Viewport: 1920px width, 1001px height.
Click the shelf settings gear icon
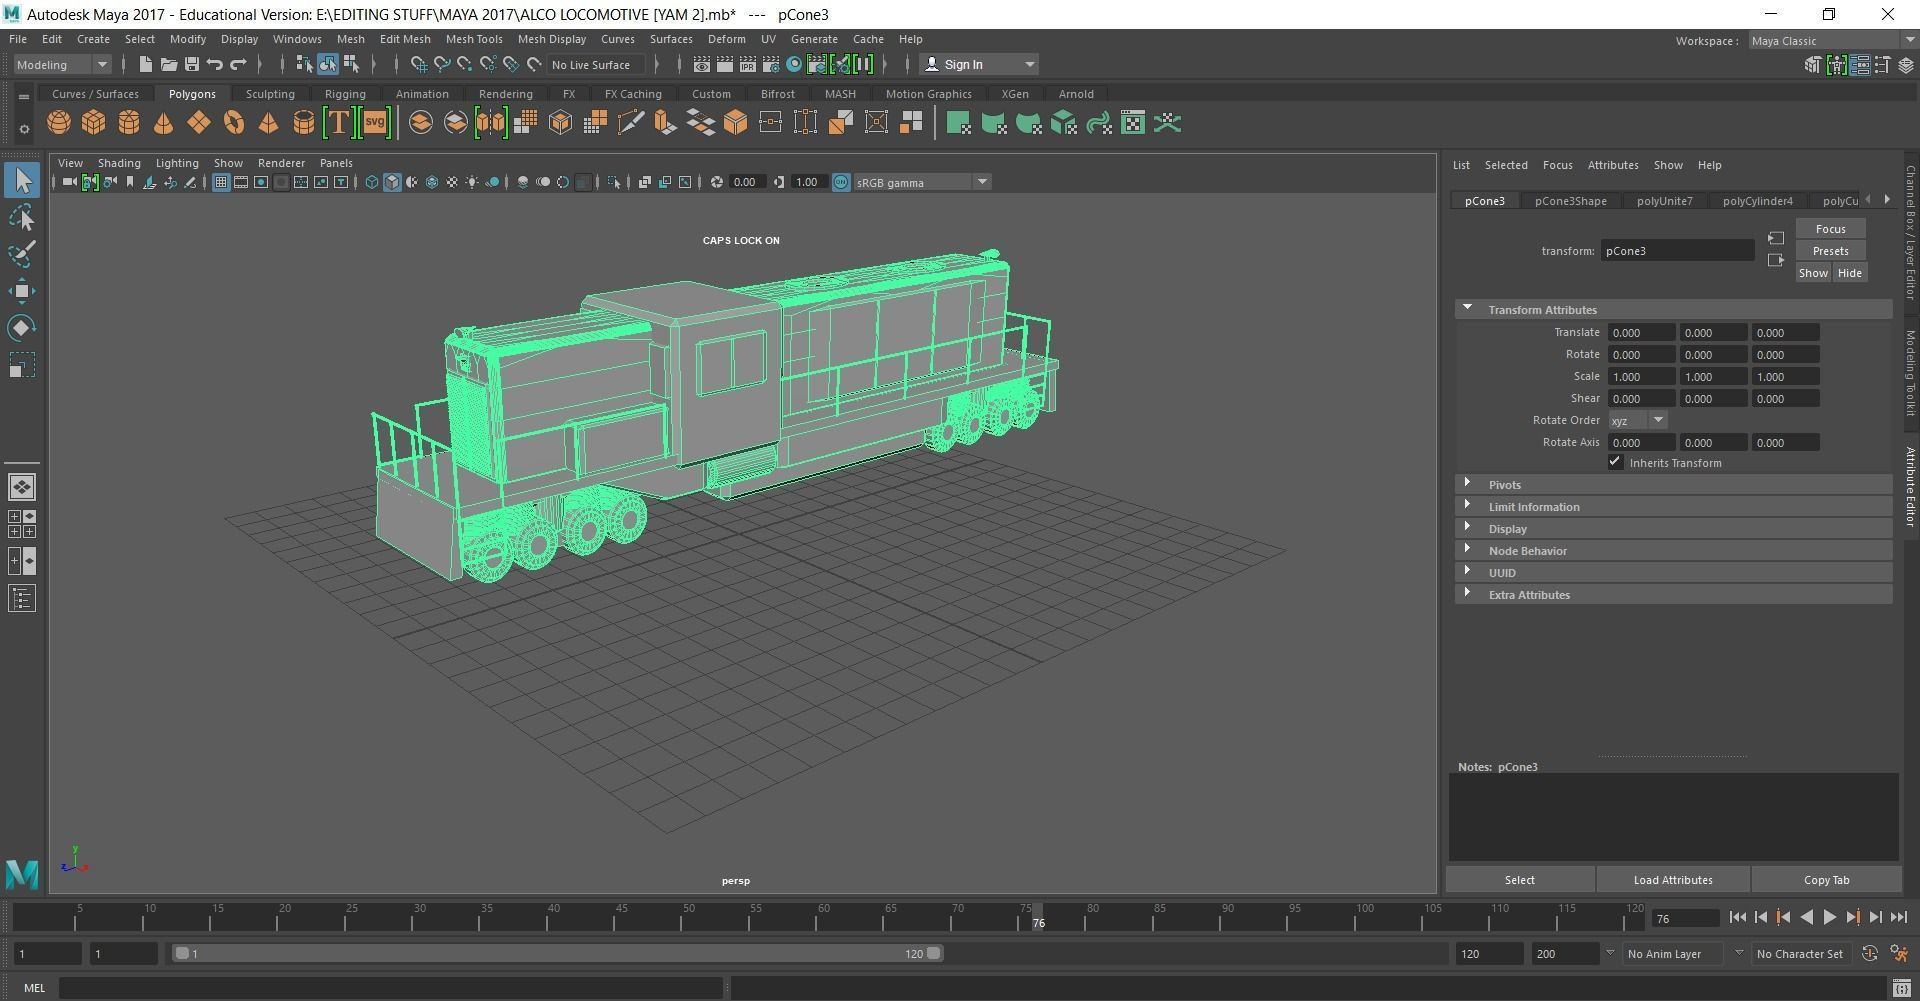point(24,129)
